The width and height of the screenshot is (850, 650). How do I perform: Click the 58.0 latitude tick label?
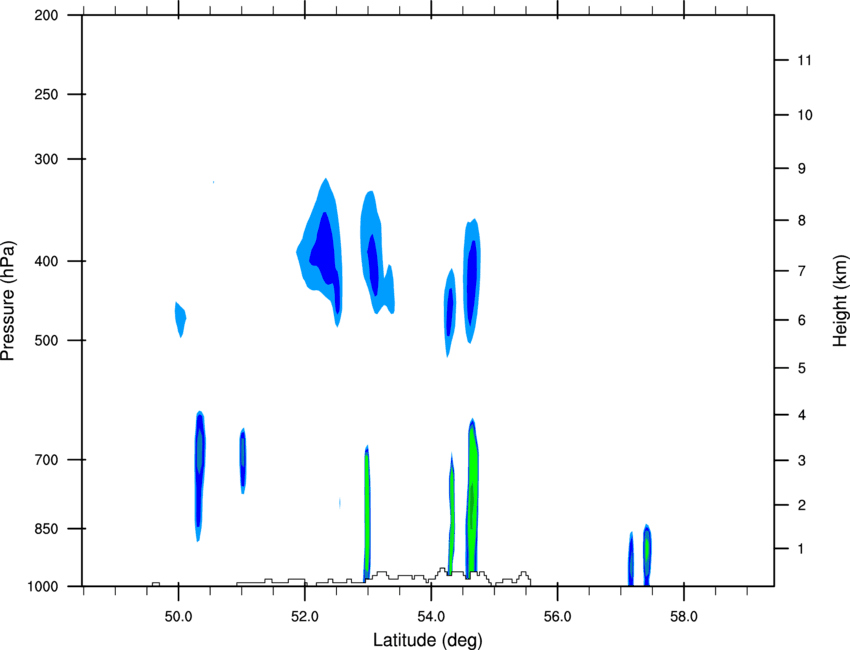click(x=684, y=617)
